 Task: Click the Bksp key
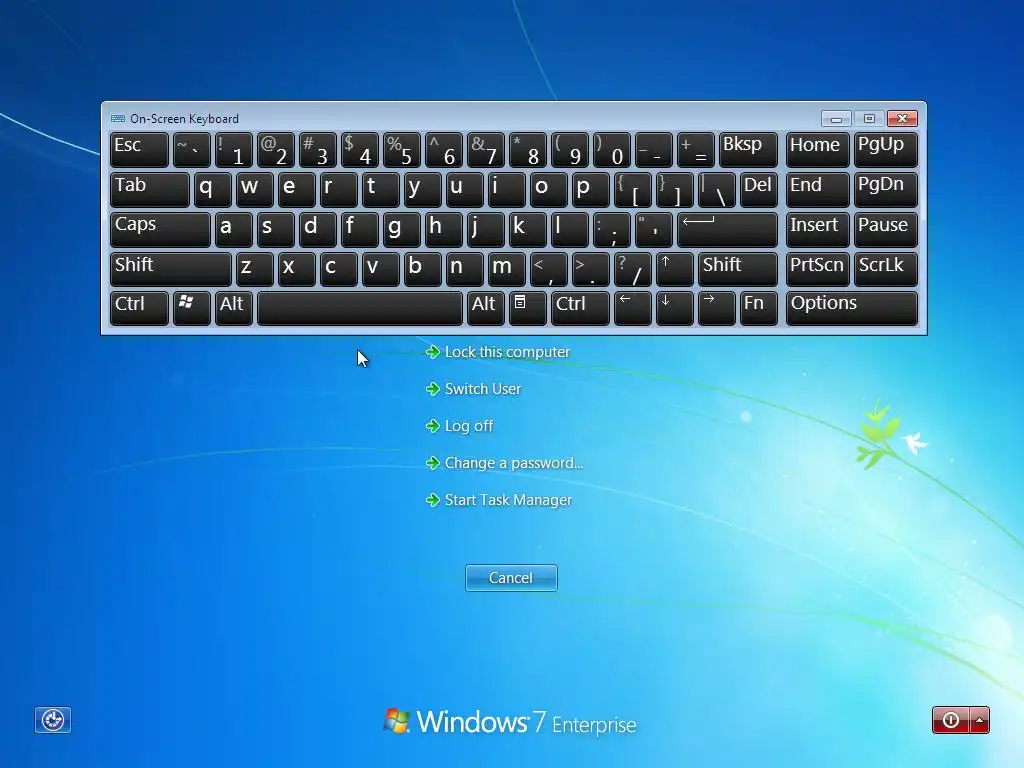click(748, 150)
